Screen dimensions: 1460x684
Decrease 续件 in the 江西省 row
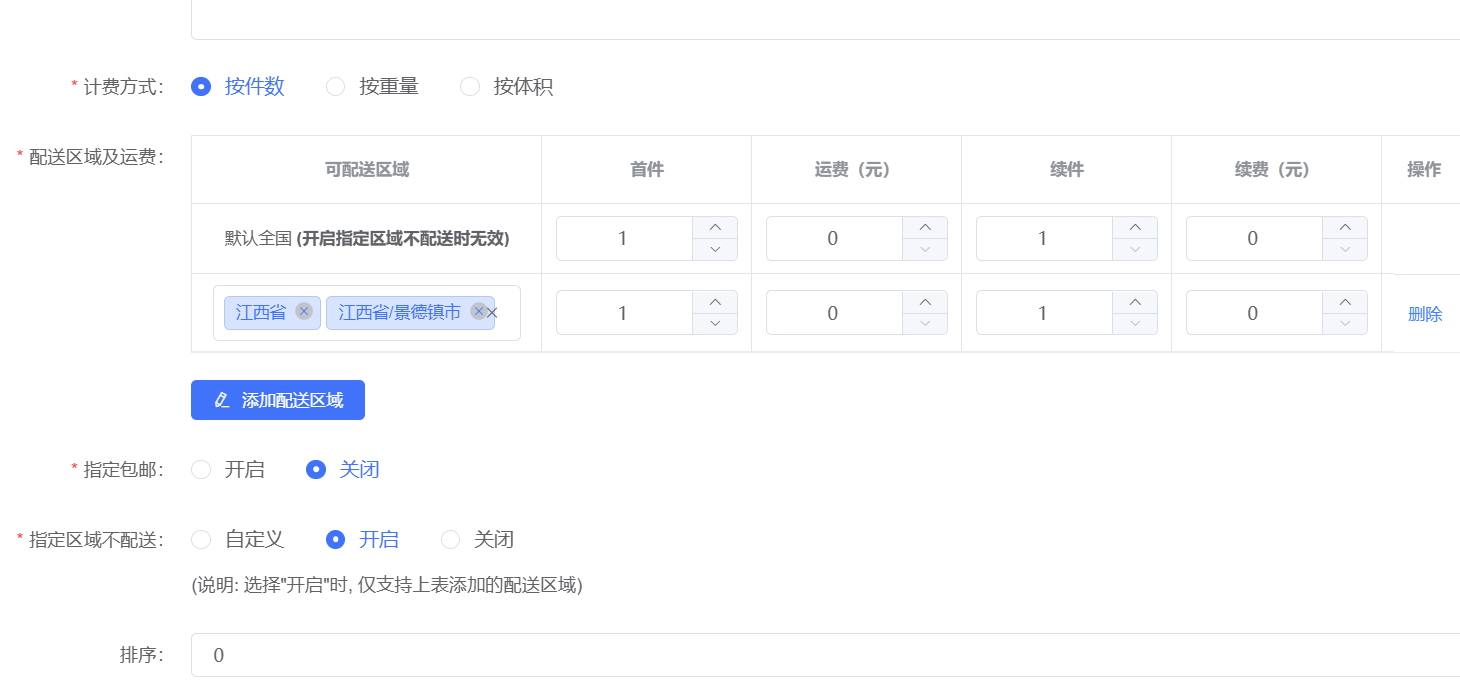click(x=1135, y=324)
